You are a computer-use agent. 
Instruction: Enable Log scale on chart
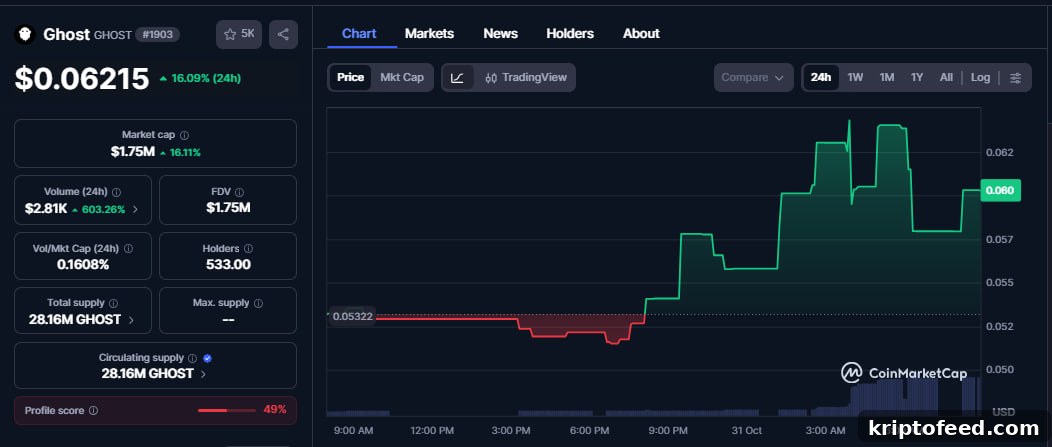[x=980, y=78]
